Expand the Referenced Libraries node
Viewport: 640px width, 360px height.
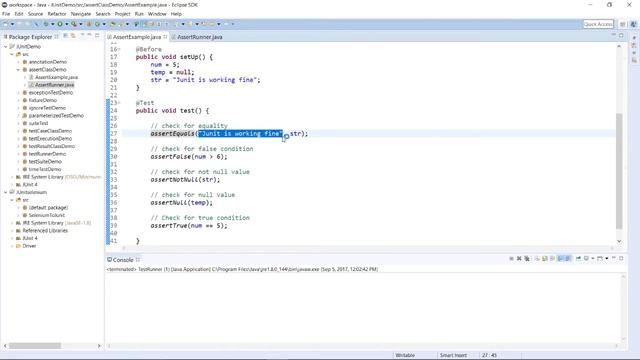[12, 231]
